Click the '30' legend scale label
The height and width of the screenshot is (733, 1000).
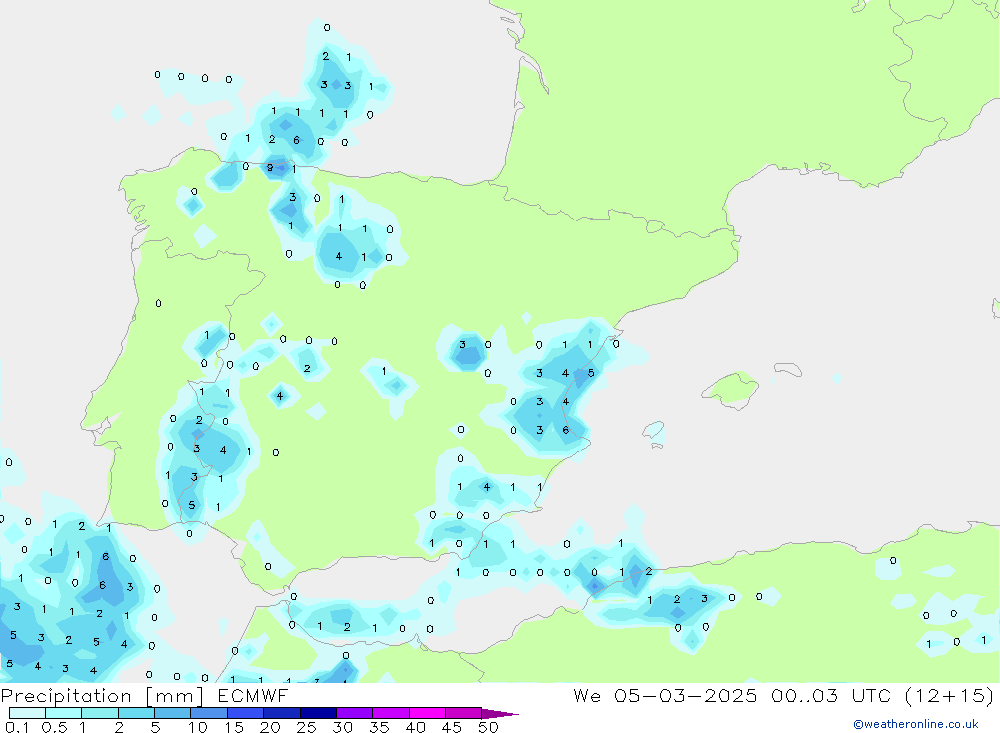click(343, 727)
